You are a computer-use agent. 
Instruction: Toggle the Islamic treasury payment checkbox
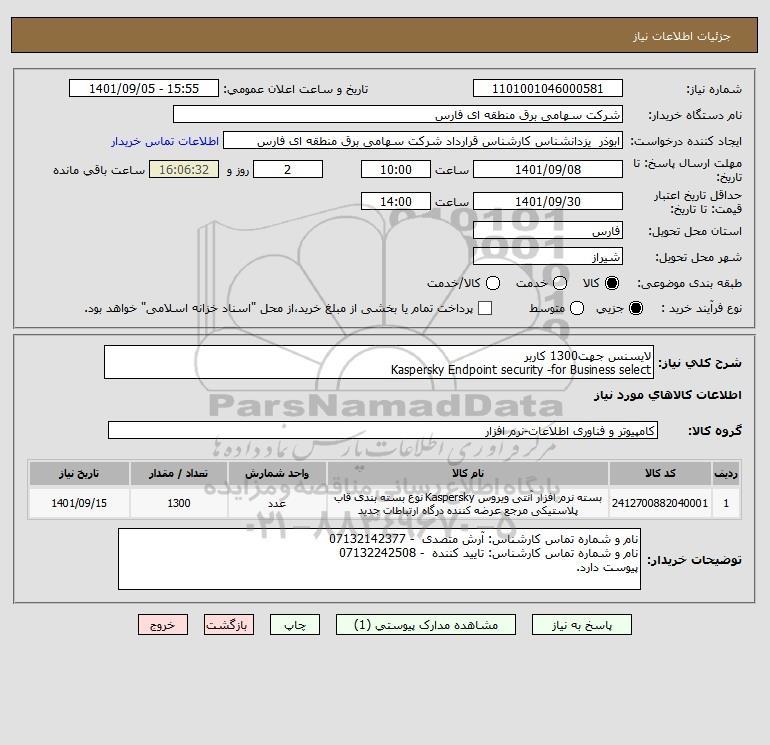[x=485, y=308]
